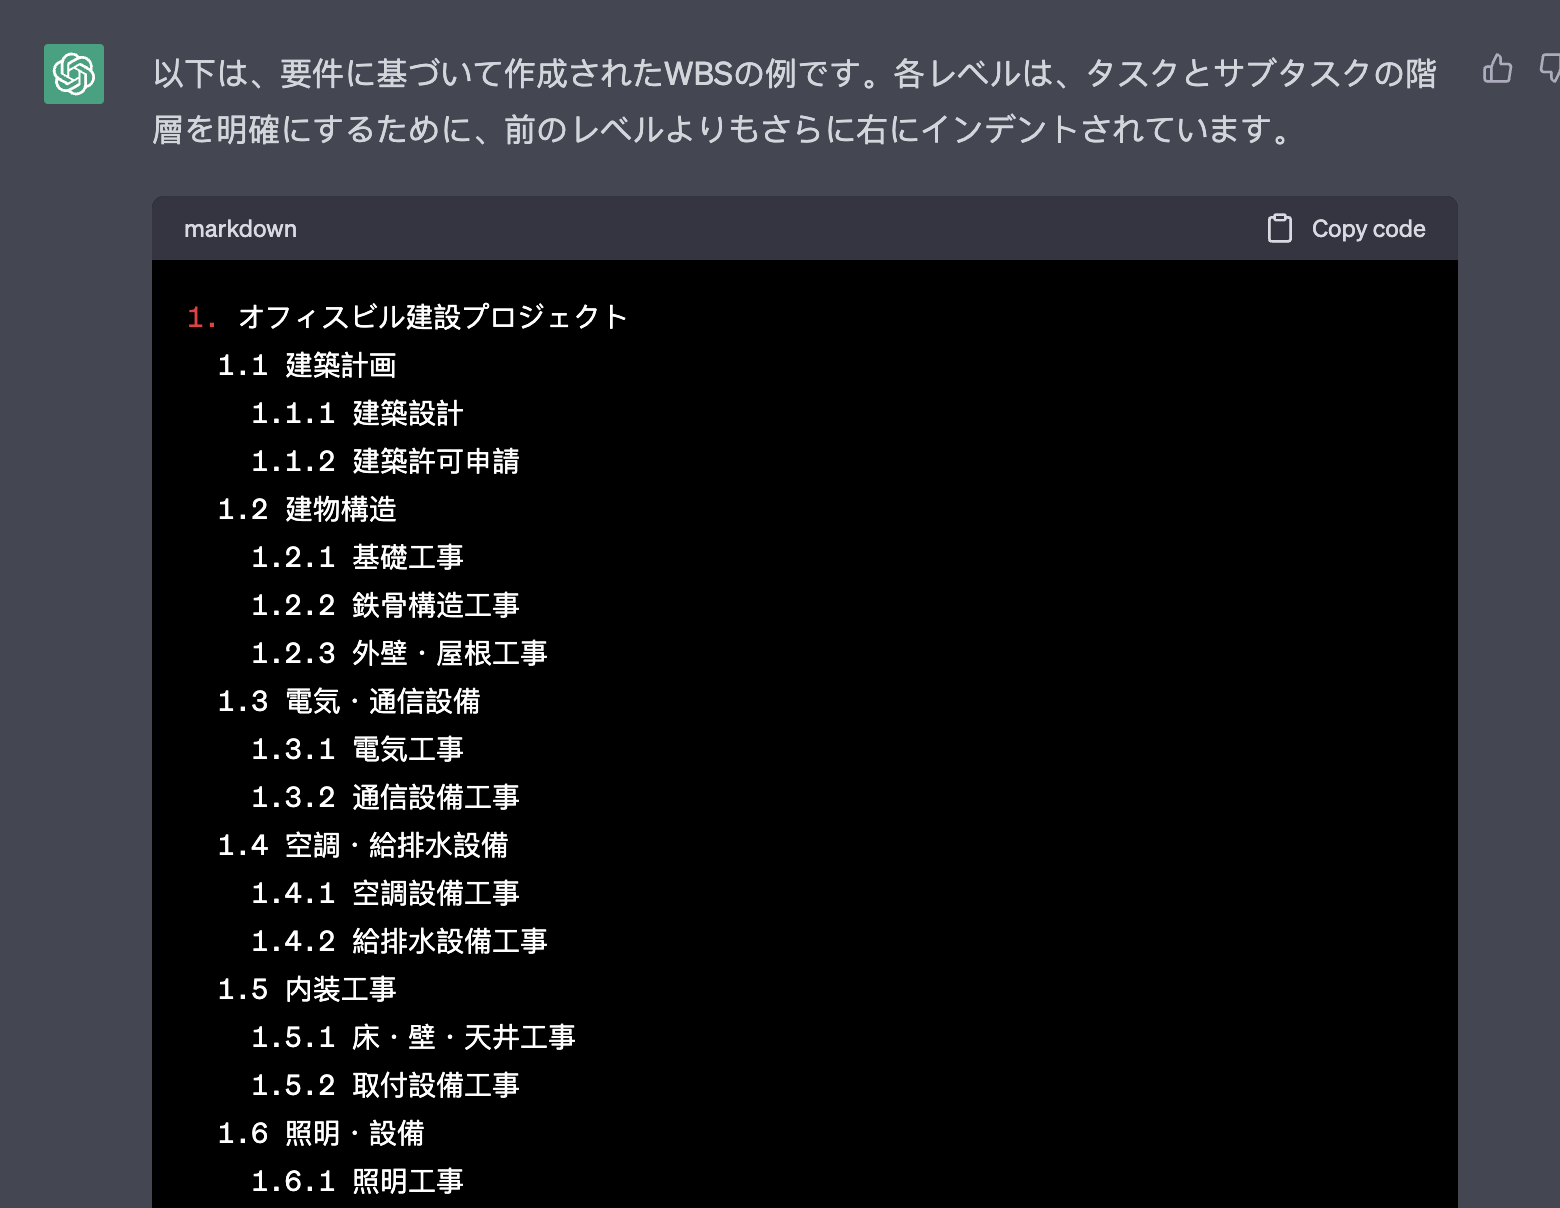Select the 1.2.1 基礎工事 line
Screen dimensions: 1560x1208
(x=356, y=557)
